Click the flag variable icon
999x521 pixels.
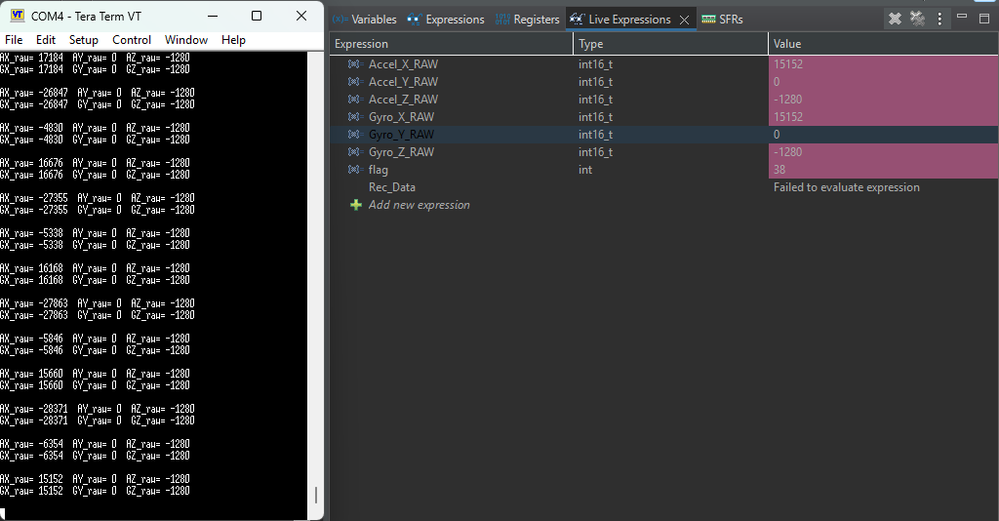coord(354,169)
